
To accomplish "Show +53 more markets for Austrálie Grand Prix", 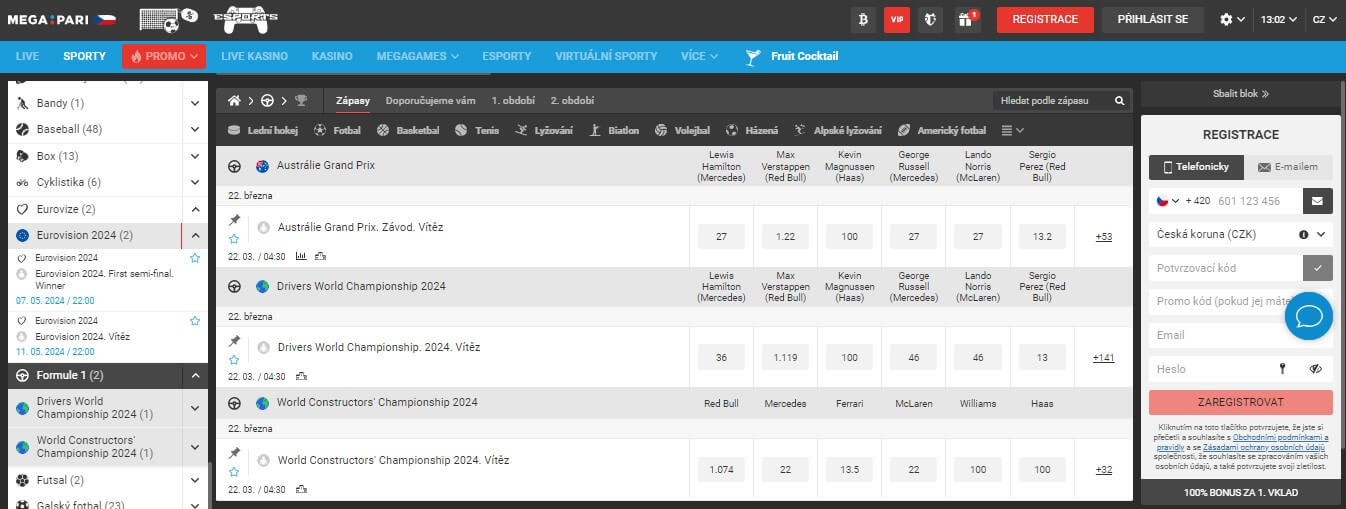I will [x=1103, y=237].
